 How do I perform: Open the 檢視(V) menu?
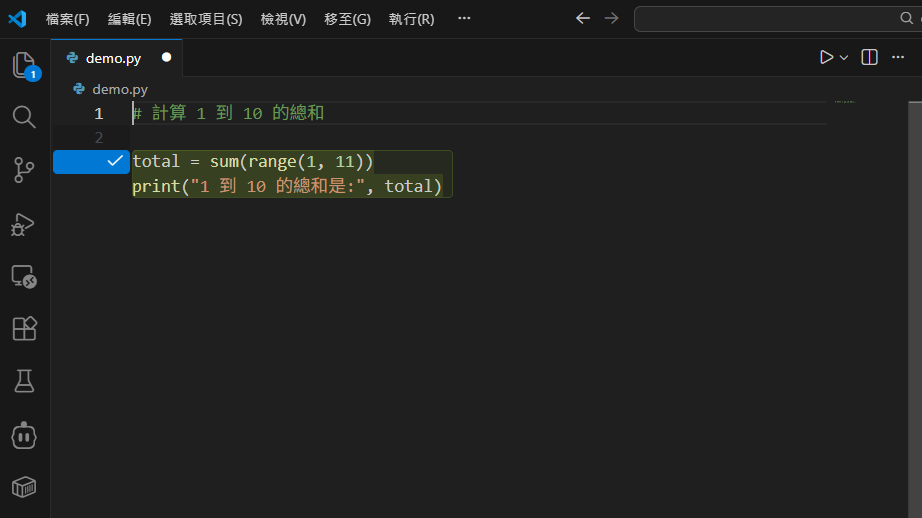coord(283,19)
